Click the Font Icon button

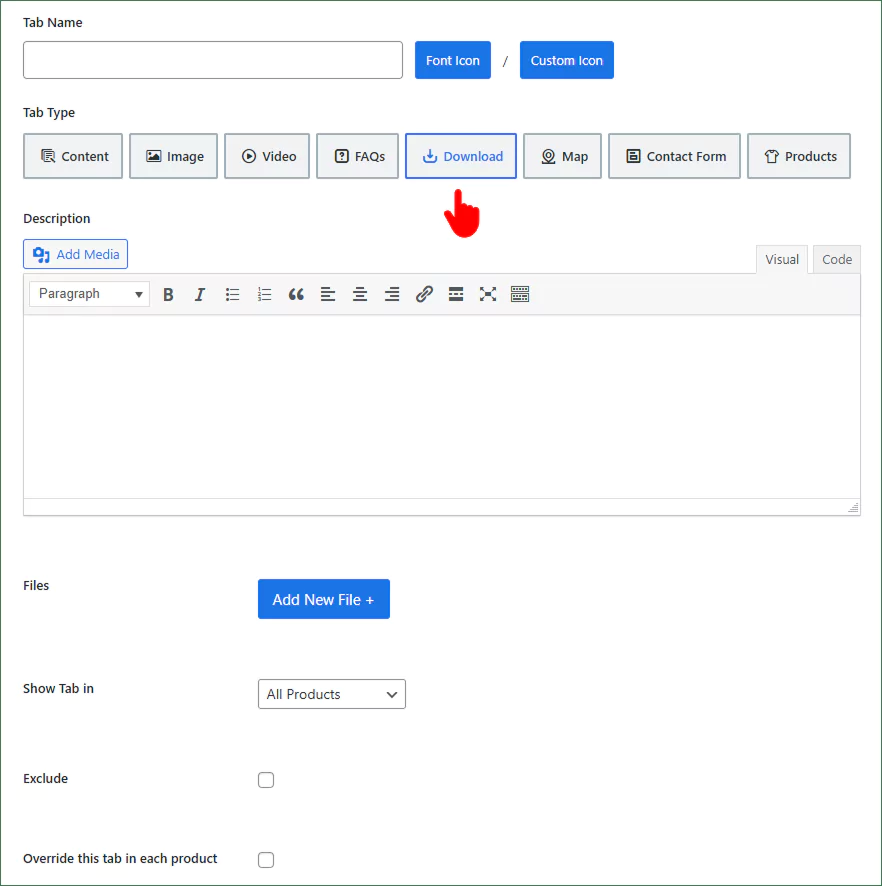click(x=453, y=60)
